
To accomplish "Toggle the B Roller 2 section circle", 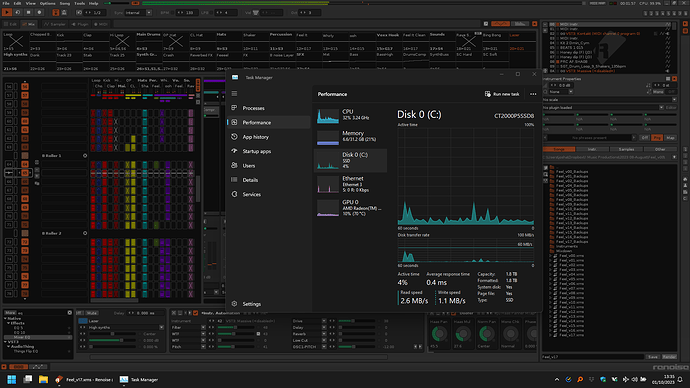I will click(x=85, y=233).
